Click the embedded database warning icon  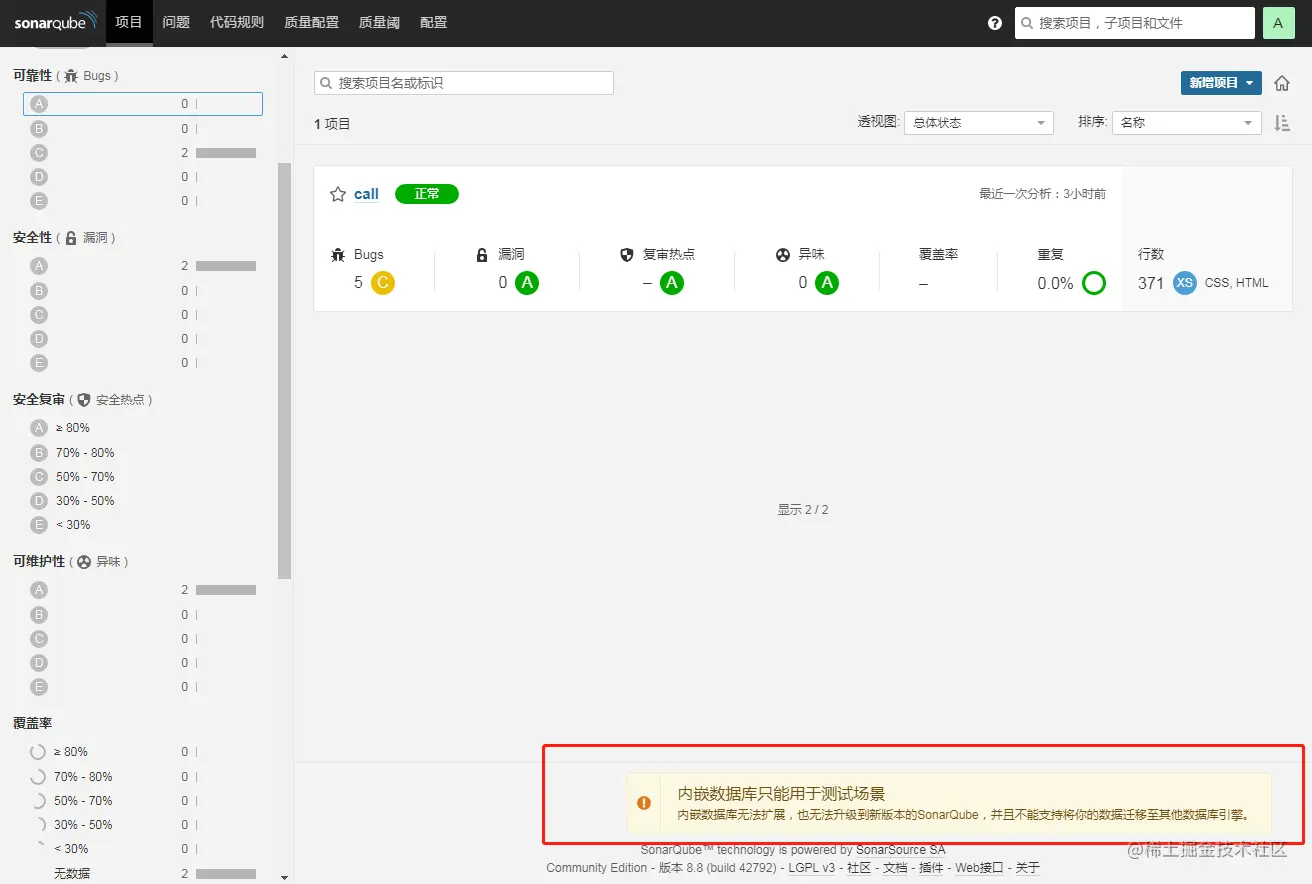pos(644,803)
